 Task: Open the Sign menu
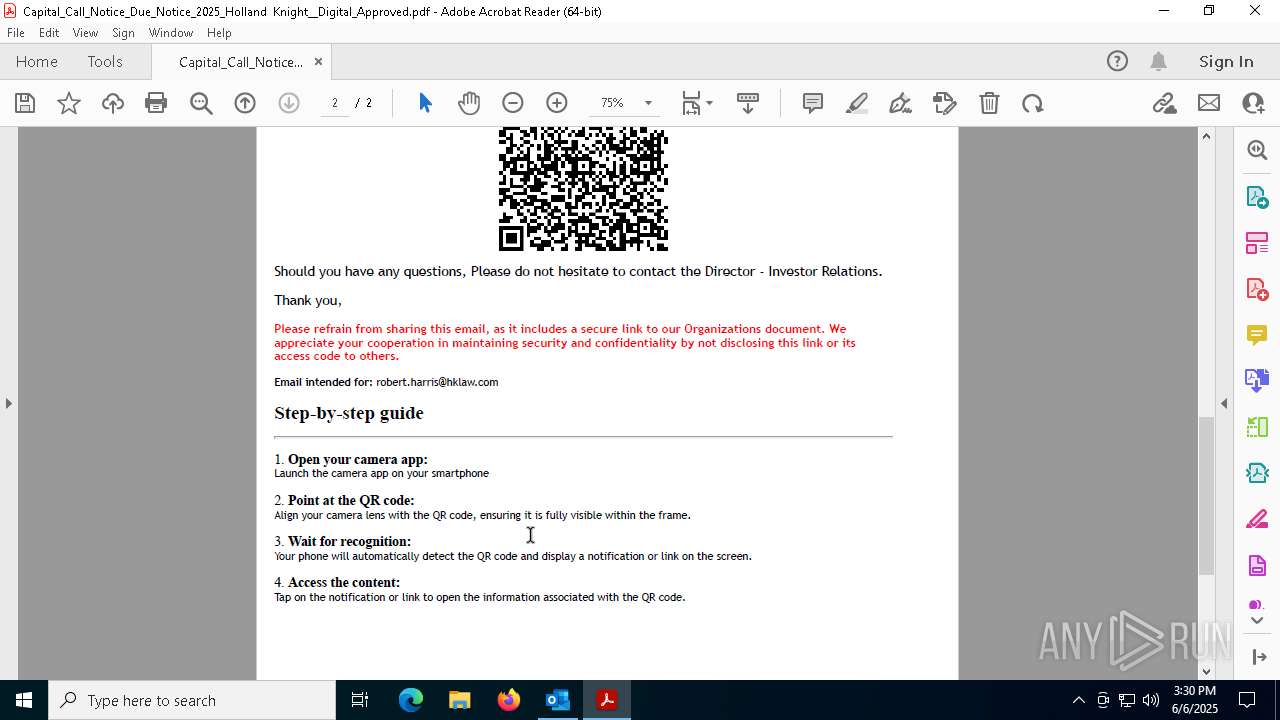tap(123, 33)
